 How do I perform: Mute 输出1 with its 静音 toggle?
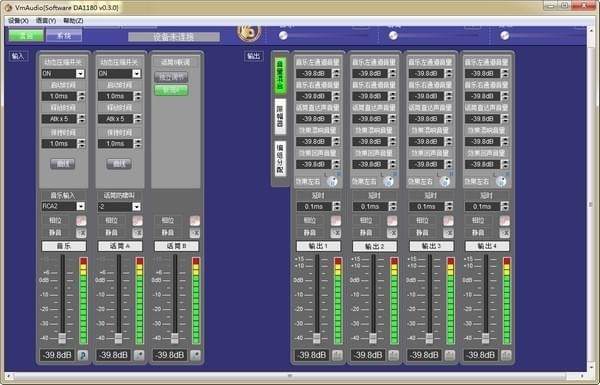tap(336, 233)
